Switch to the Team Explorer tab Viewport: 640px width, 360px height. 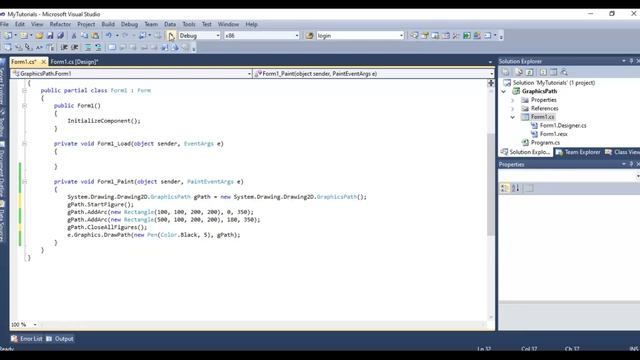[x=578, y=152]
